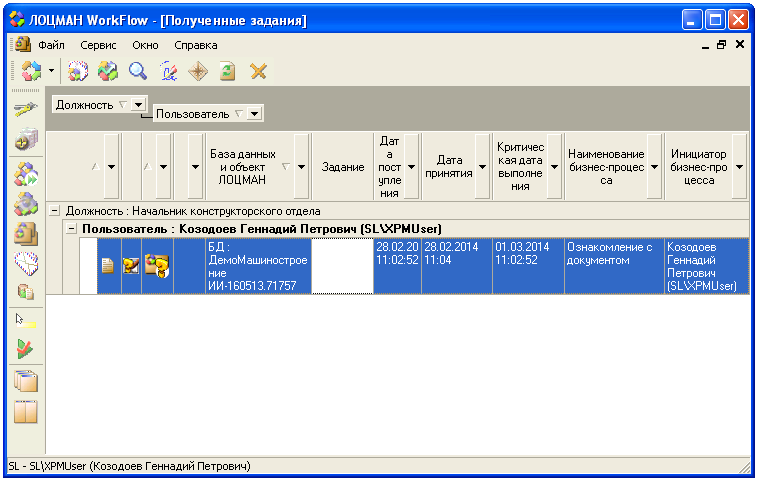Click the gray gear process sidebar icon
The height and width of the screenshot is (483, 759).
(26, 204)
